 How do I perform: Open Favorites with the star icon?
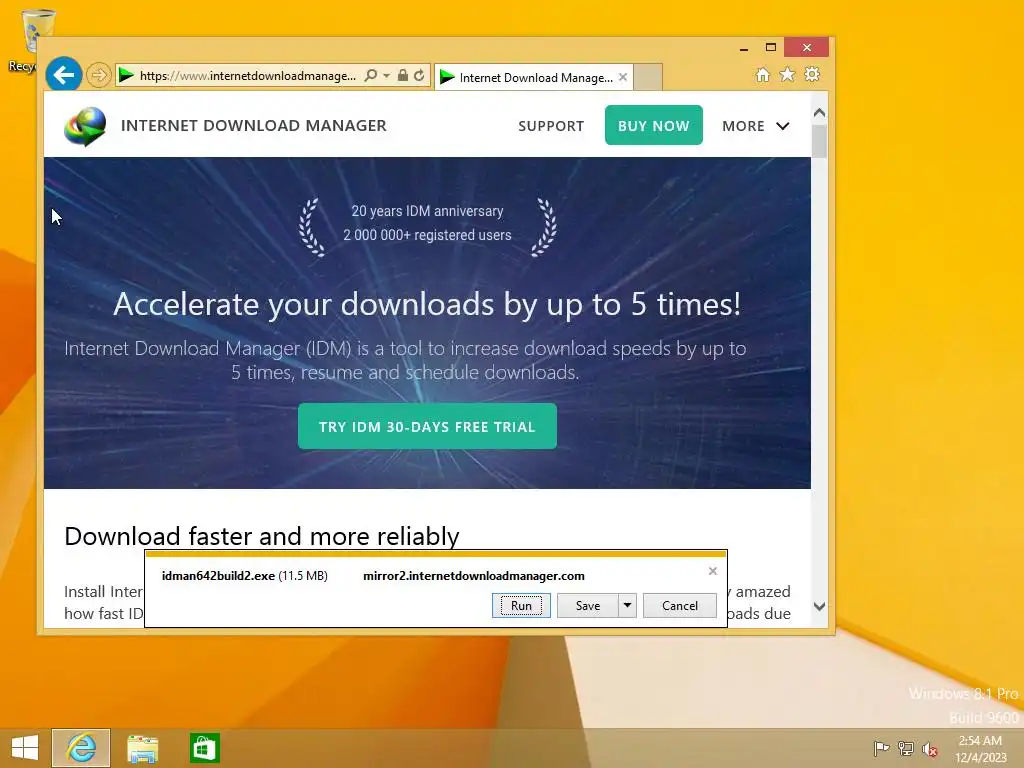point(788,74)
